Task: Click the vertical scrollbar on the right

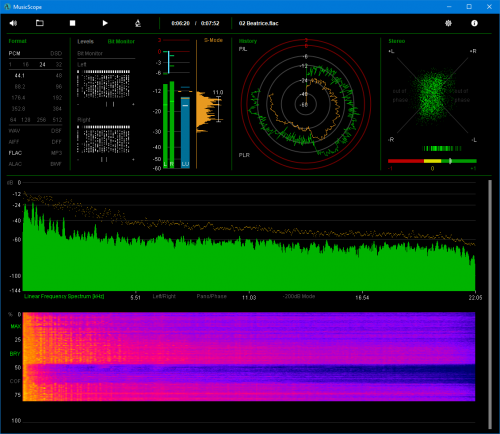Action: tap(490, 304)
